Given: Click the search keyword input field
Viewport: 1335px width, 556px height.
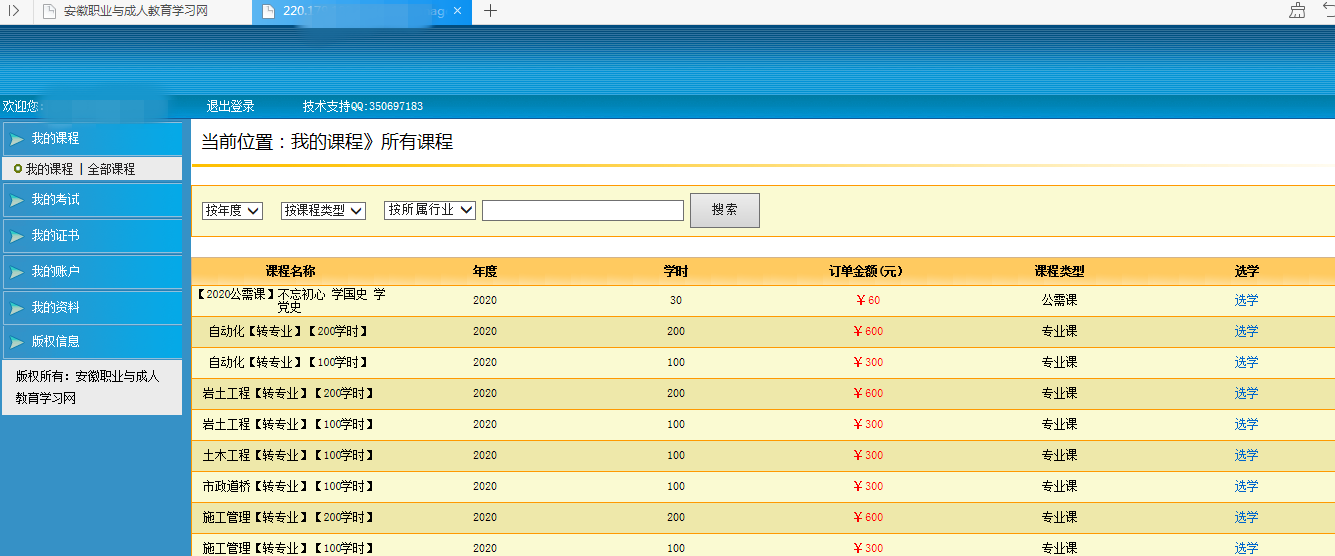Looking at the screenshot, I should click(582, 210).
